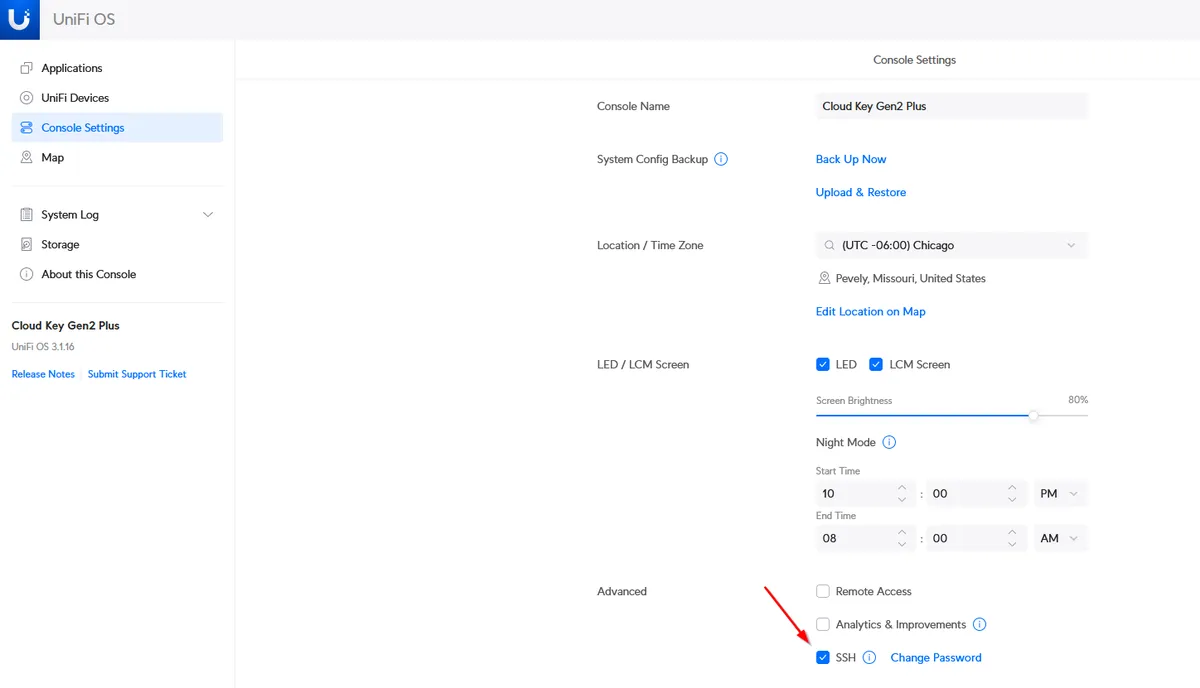Click Edit Location on Map link
Viewport: 1200px width, 688px height.
click(871, 311)
